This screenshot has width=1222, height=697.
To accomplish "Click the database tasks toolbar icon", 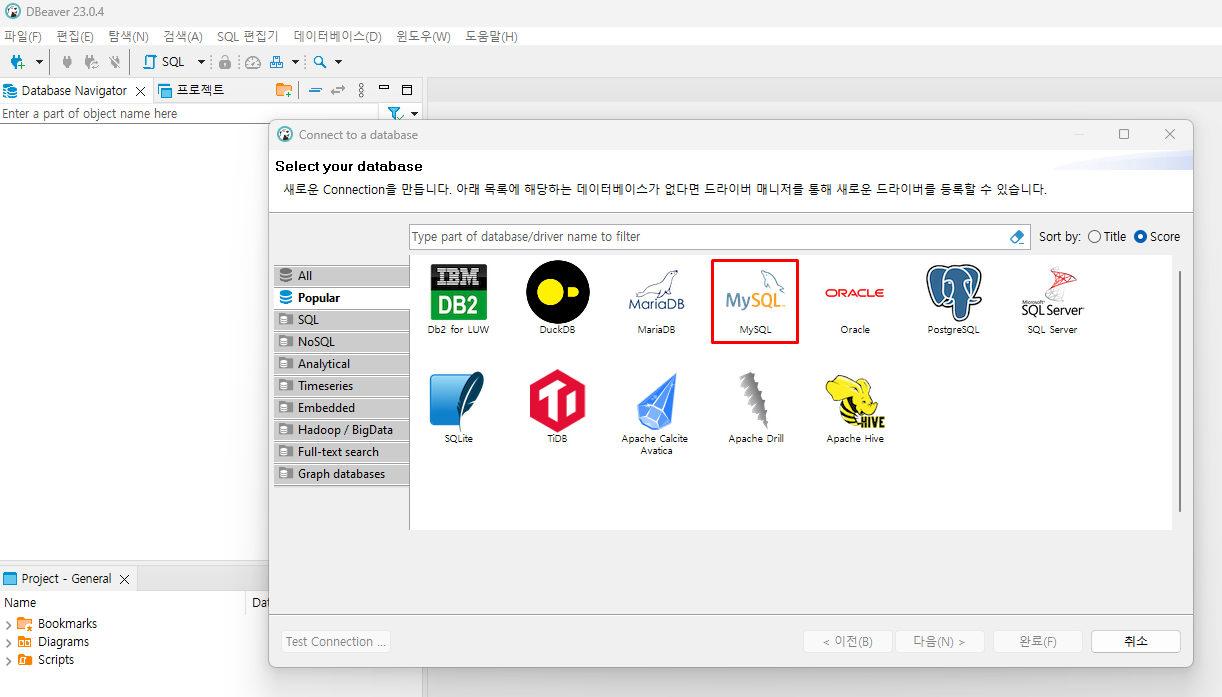I will pyautogui.click(x=277, y=62).
